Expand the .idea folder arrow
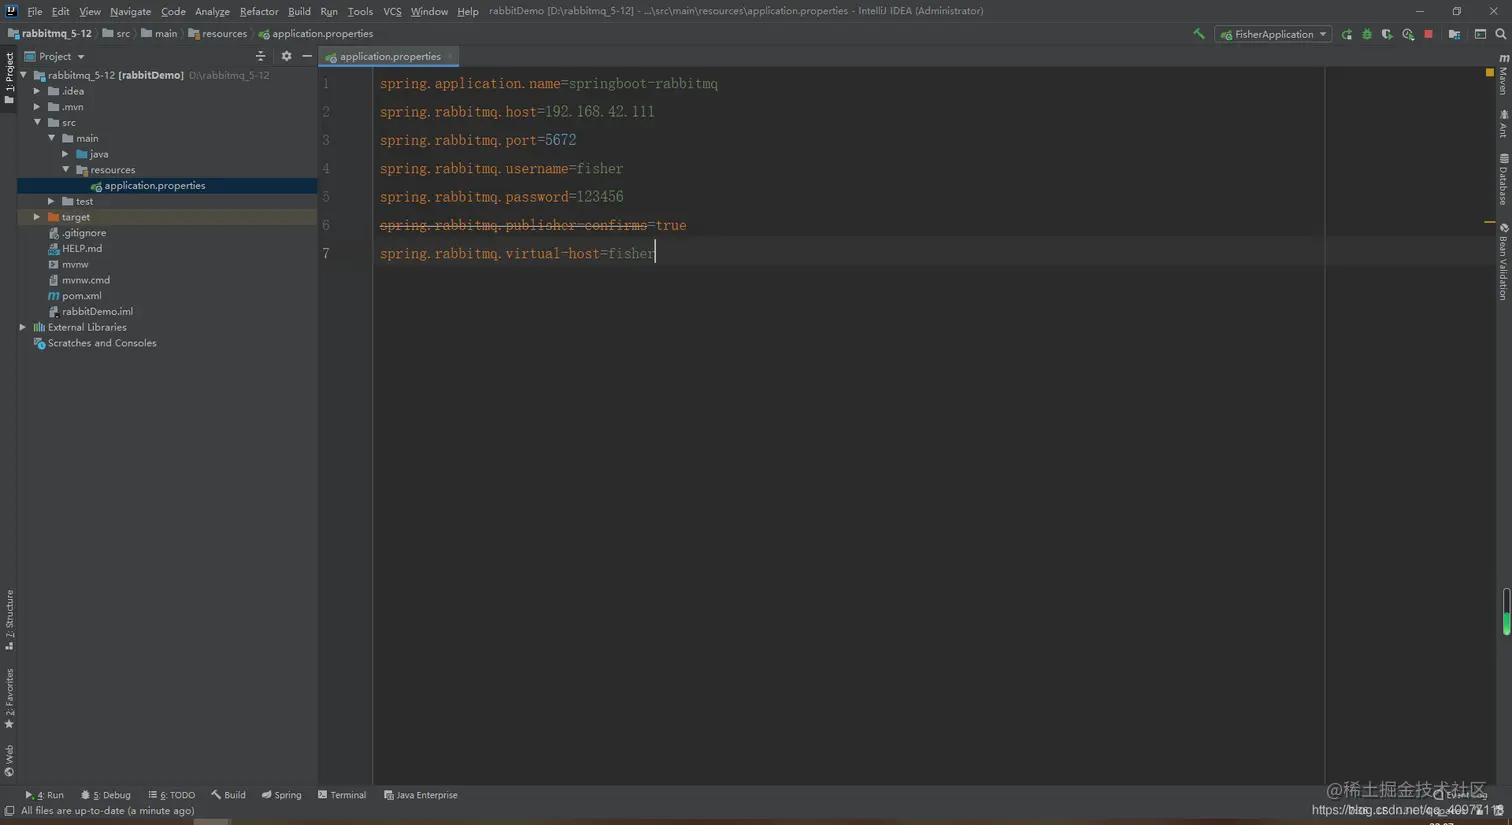Viewport: 1512px width, 825px height. pyautogui.click(x=37, y=91)
